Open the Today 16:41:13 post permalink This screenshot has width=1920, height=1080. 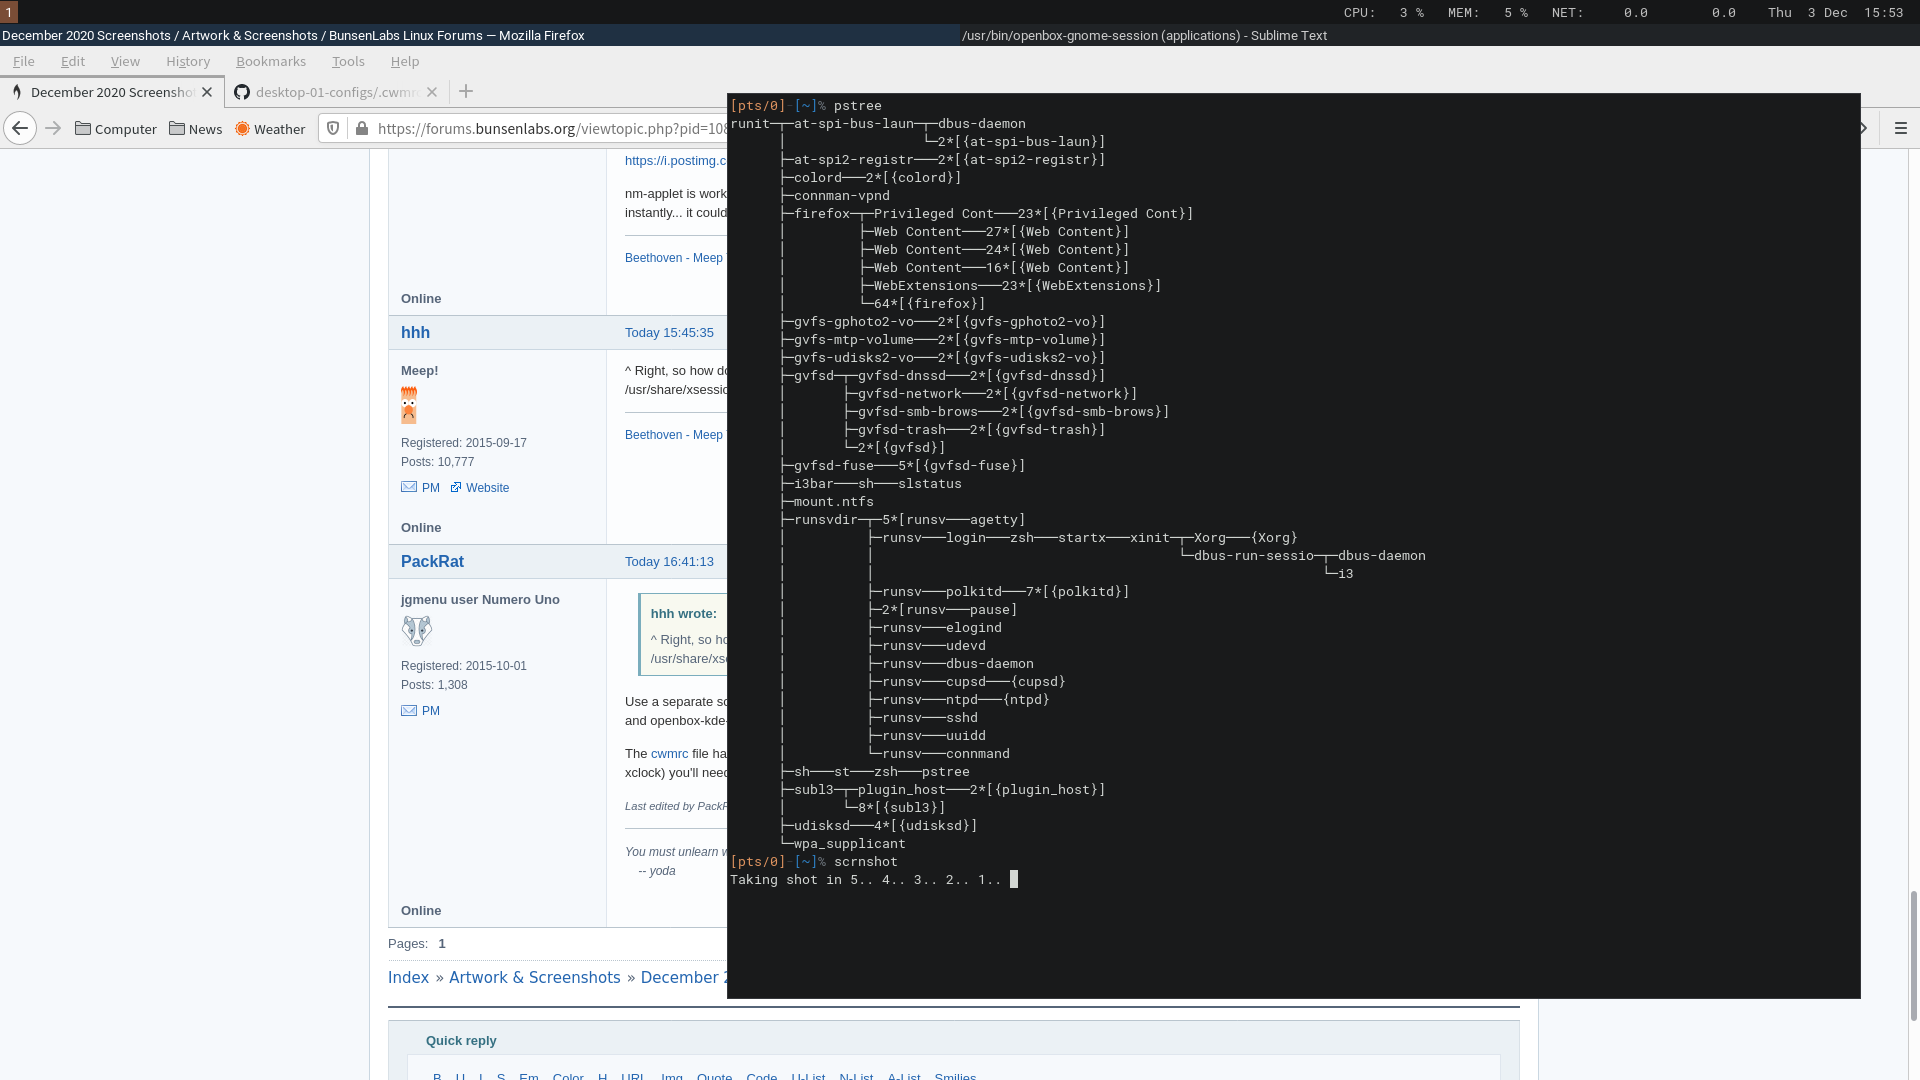[x=669, y=562]
